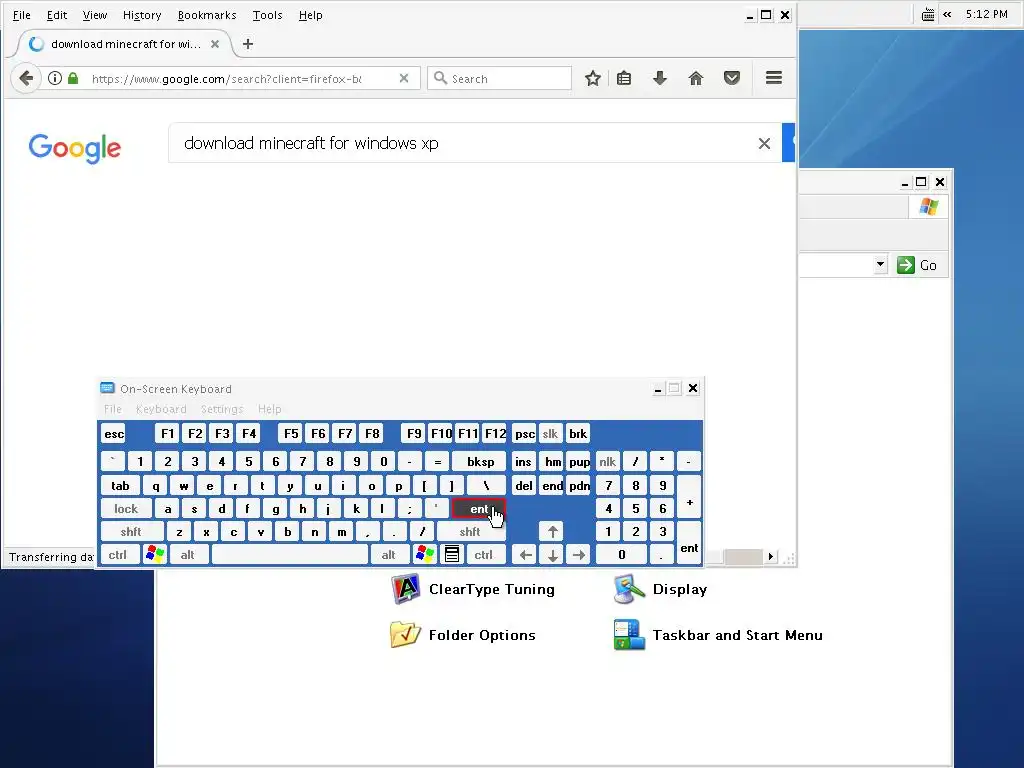Click left Windows logo key on keyboard
This screenshot has height=768, width=1024.
[x=155, y=554]
